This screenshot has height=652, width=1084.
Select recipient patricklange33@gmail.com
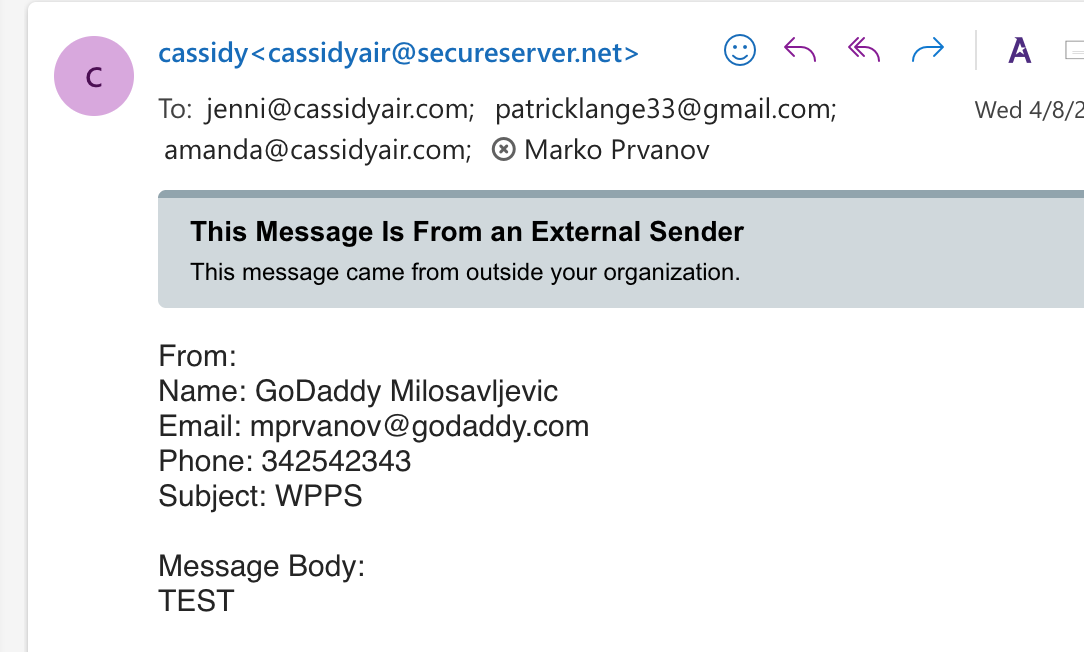(665, 109)
